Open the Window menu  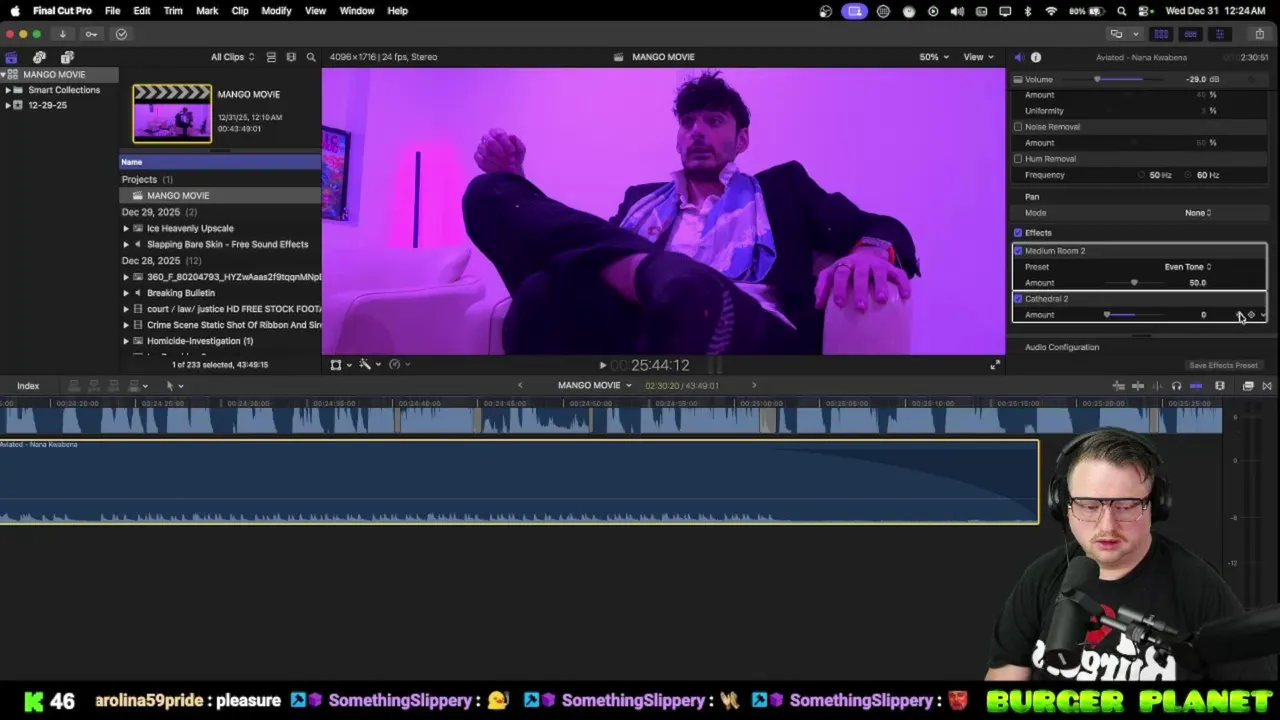(357, 11)
